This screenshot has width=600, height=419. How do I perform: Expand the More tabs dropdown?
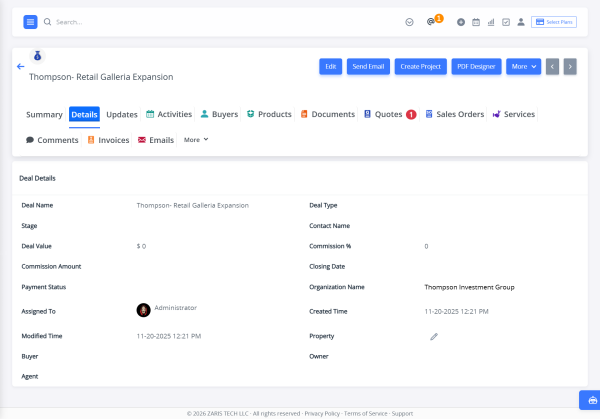(x=196, y=140)
